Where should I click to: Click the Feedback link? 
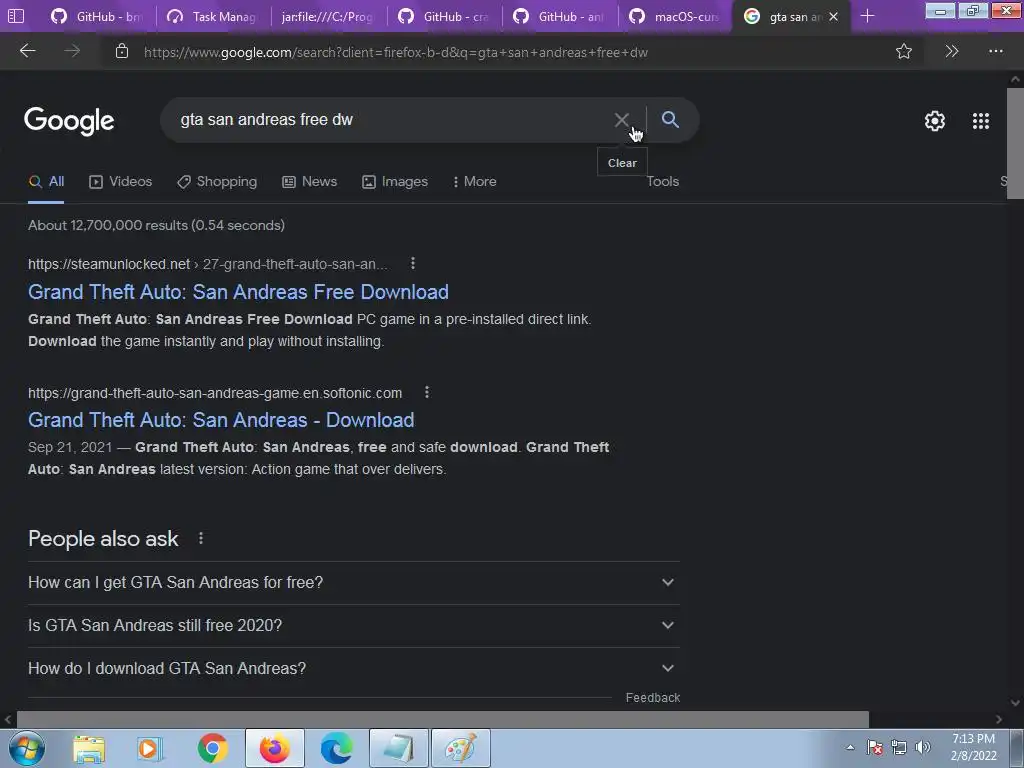pos(652,697)
